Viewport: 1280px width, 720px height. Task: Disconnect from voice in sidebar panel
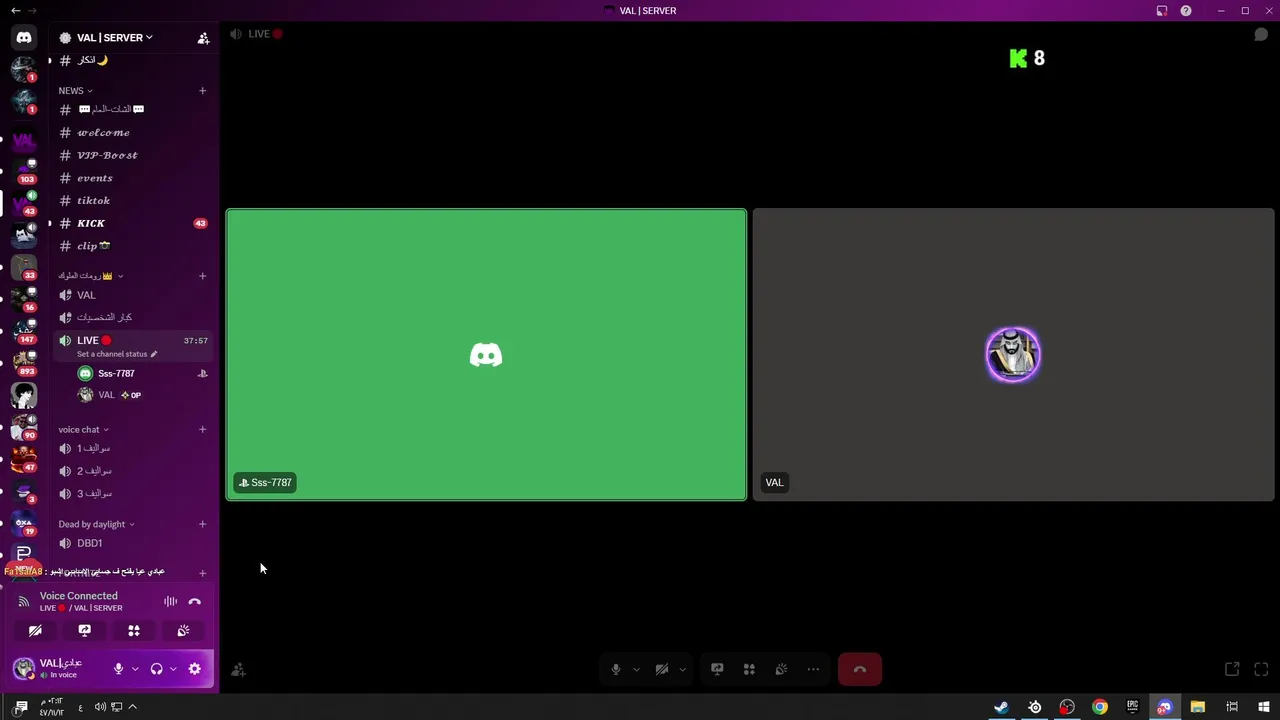pos(195,601)
